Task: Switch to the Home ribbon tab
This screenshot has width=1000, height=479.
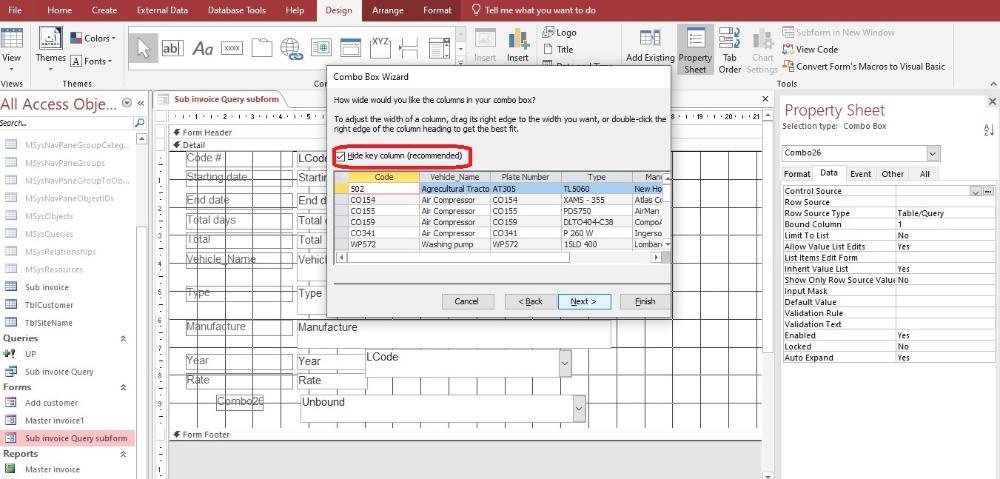Action: click(59, 10)
